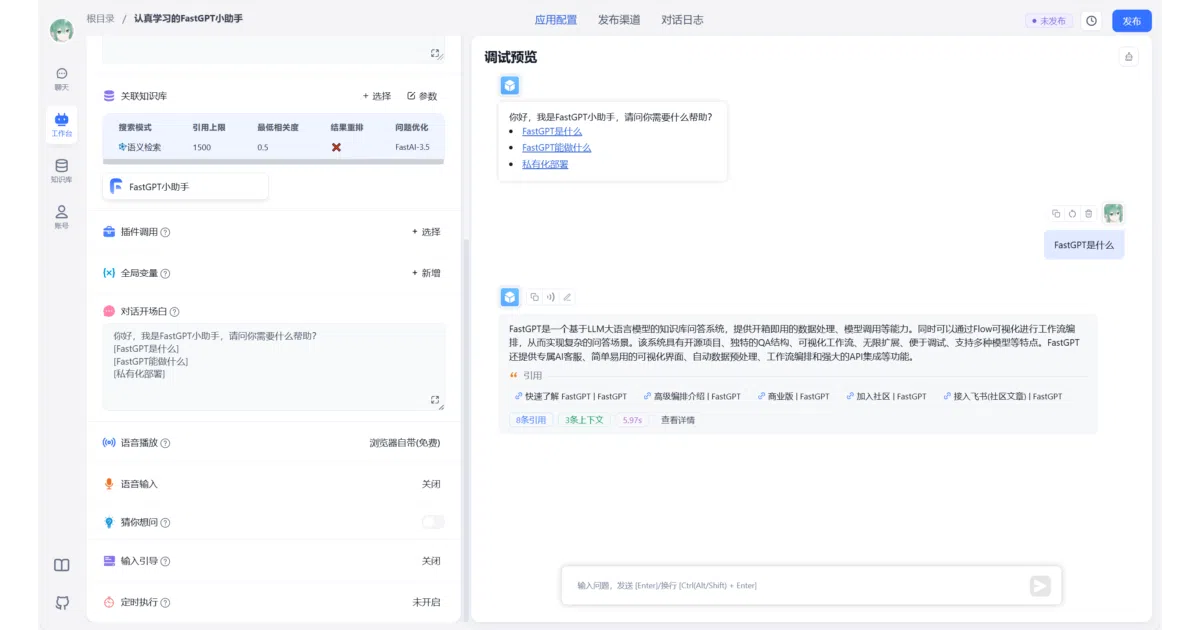Show help for 语音播放
This screenshot has width=1200, height=630.
click(x=165, y=443)
